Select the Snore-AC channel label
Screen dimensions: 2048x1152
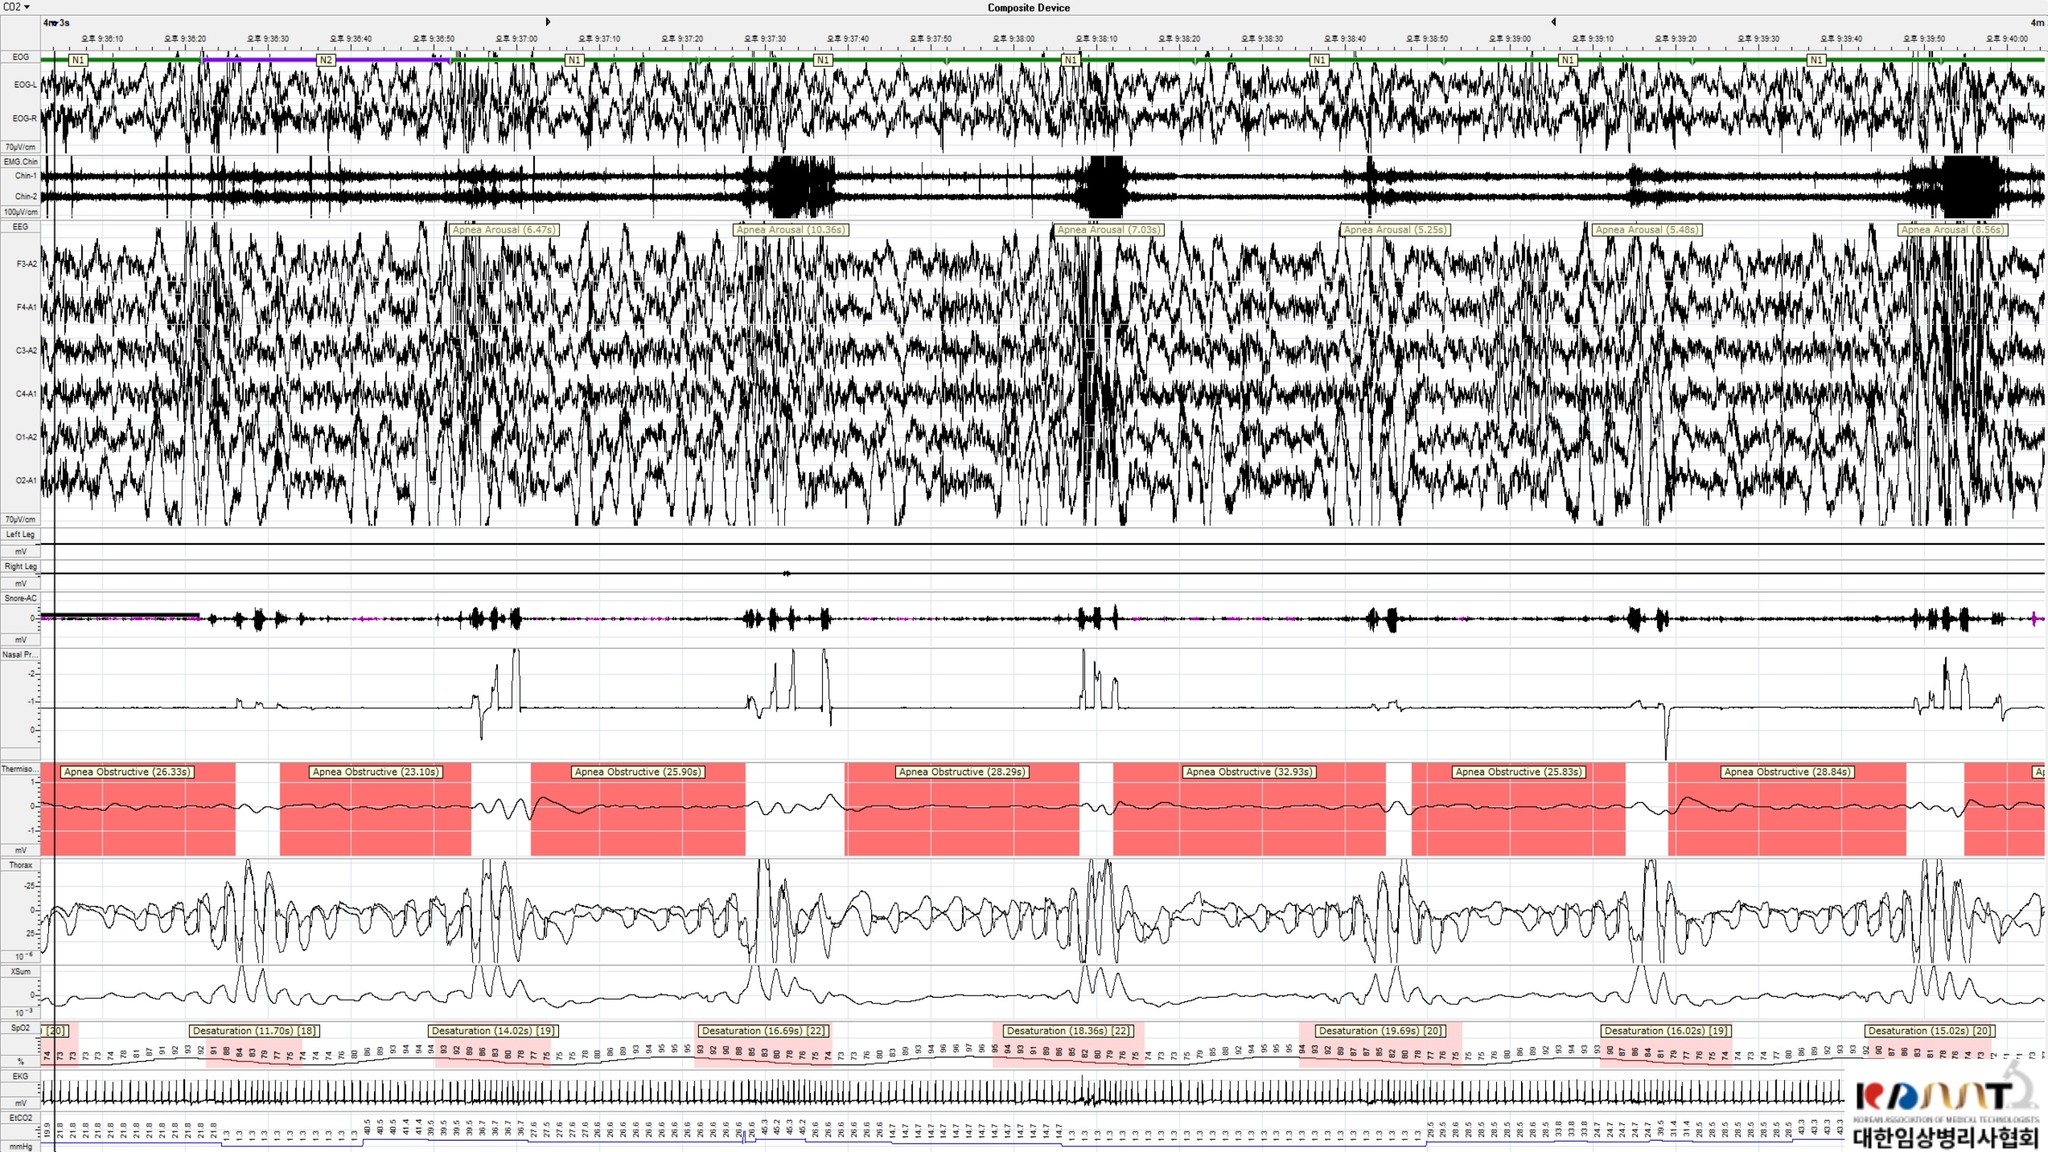tap(20, 599)
